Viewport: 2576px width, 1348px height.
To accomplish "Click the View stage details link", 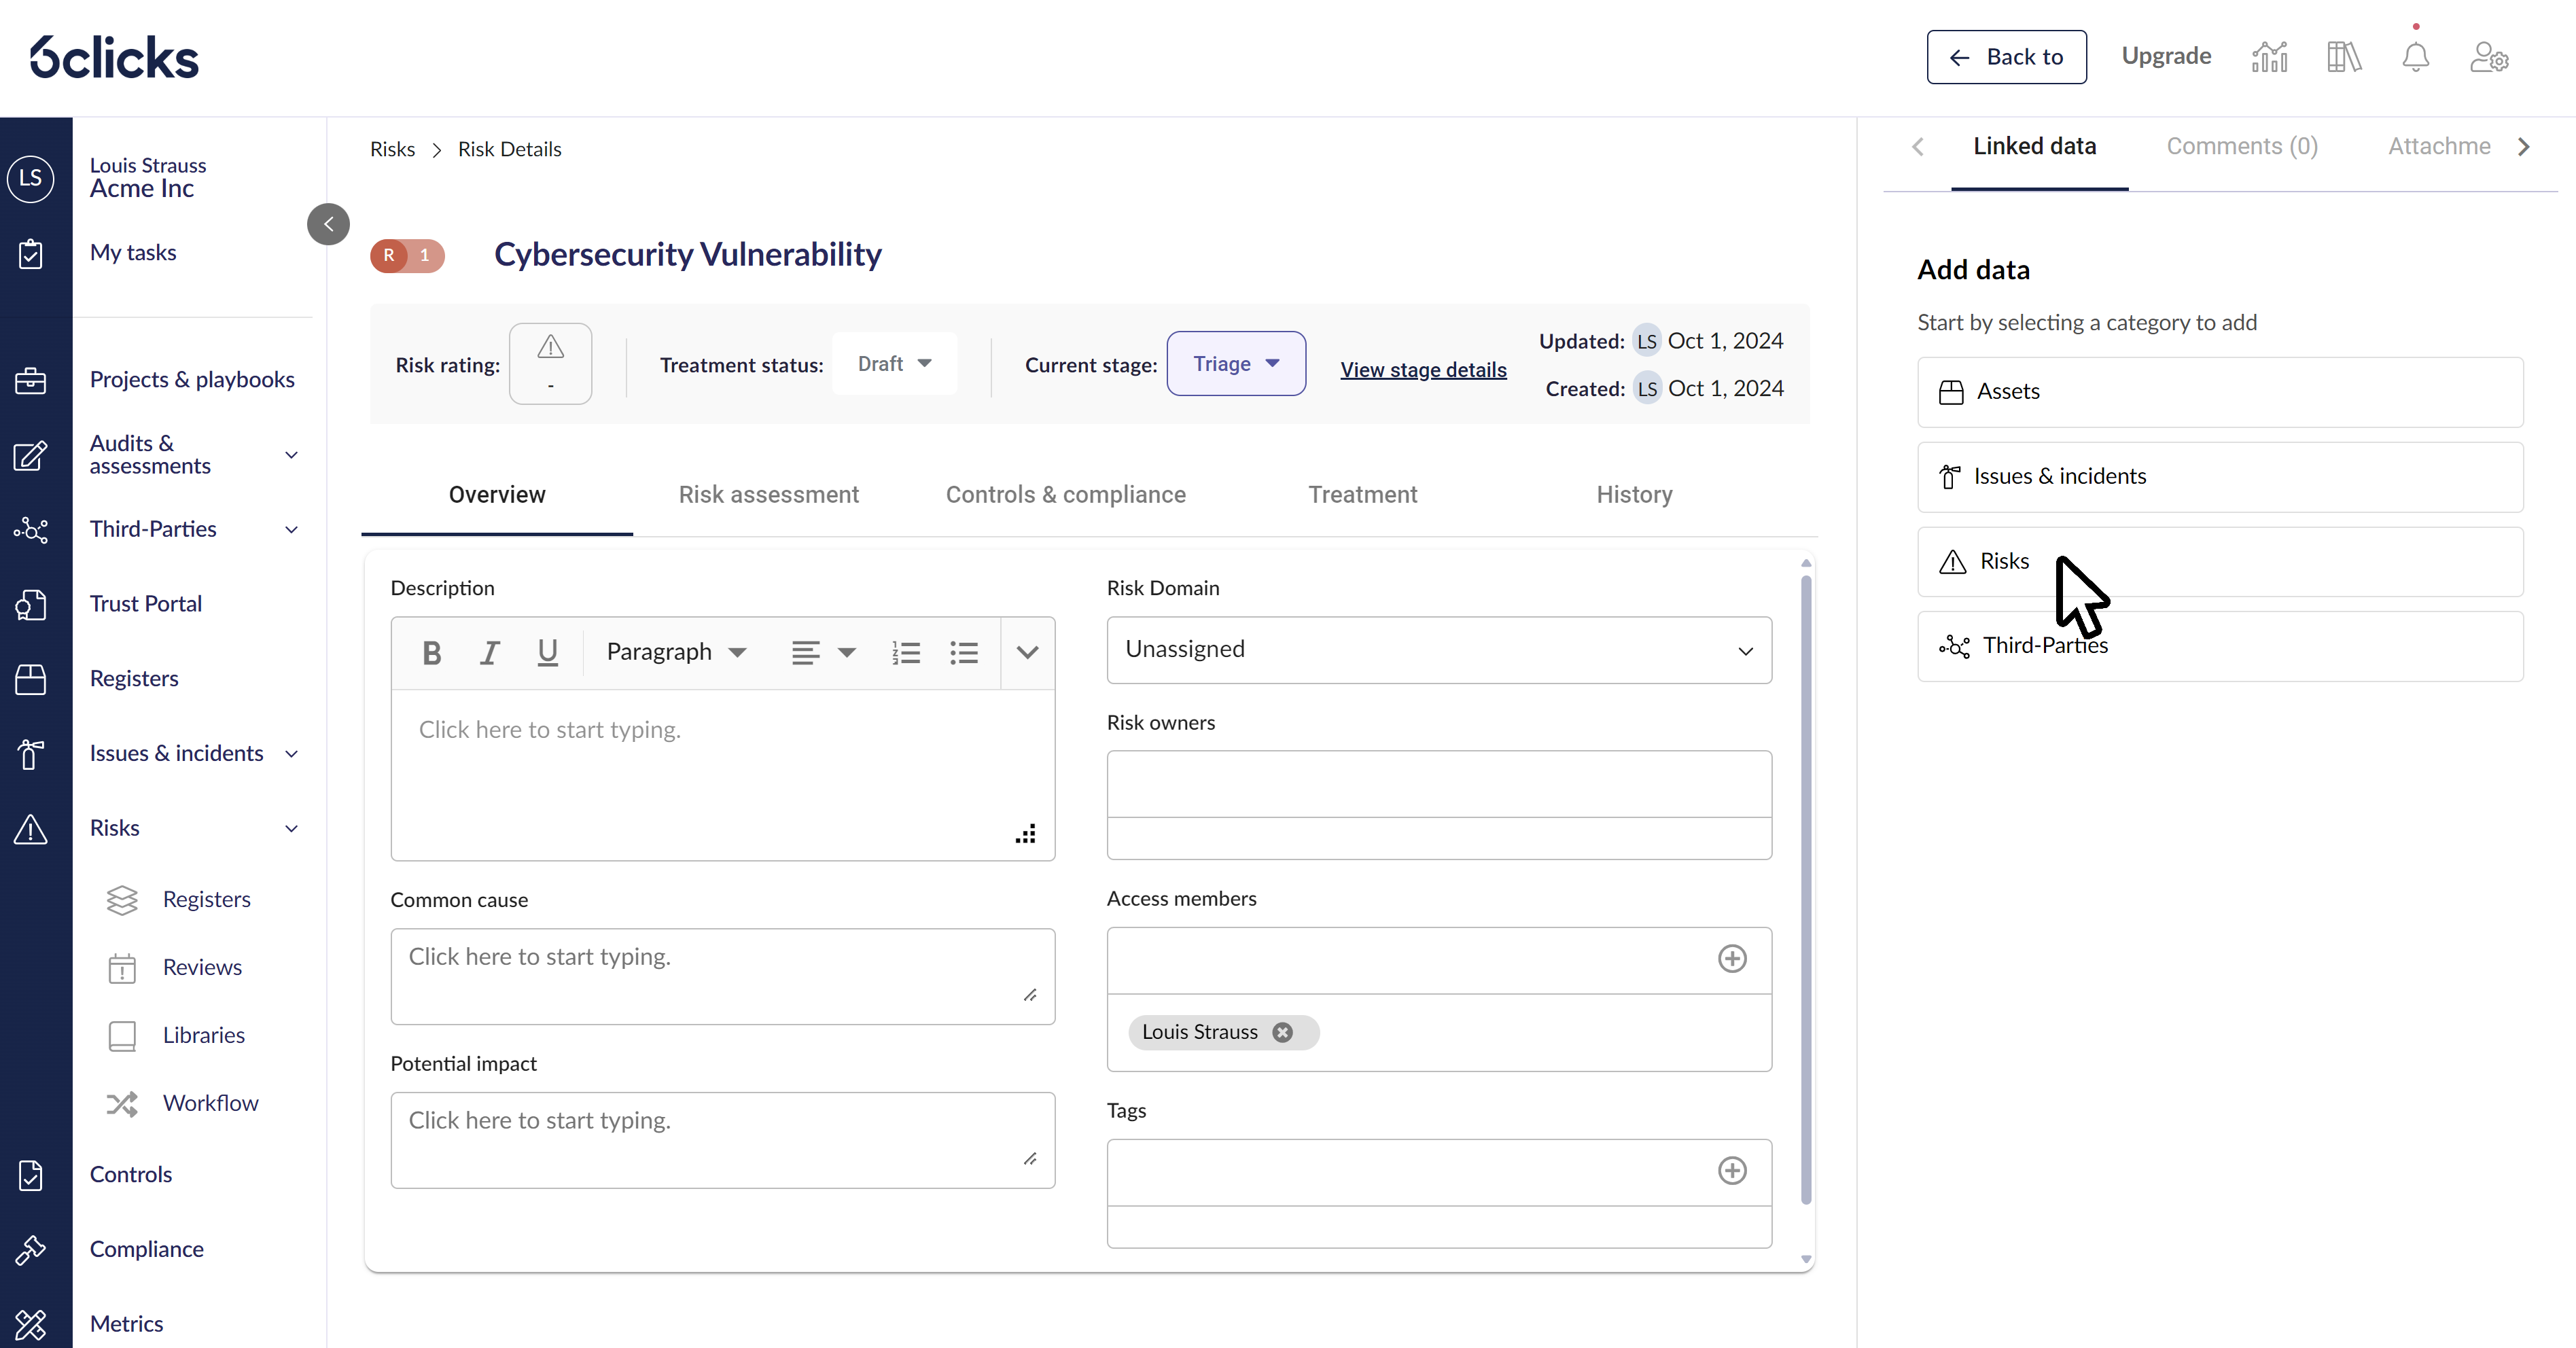I will click(1423, 370).
